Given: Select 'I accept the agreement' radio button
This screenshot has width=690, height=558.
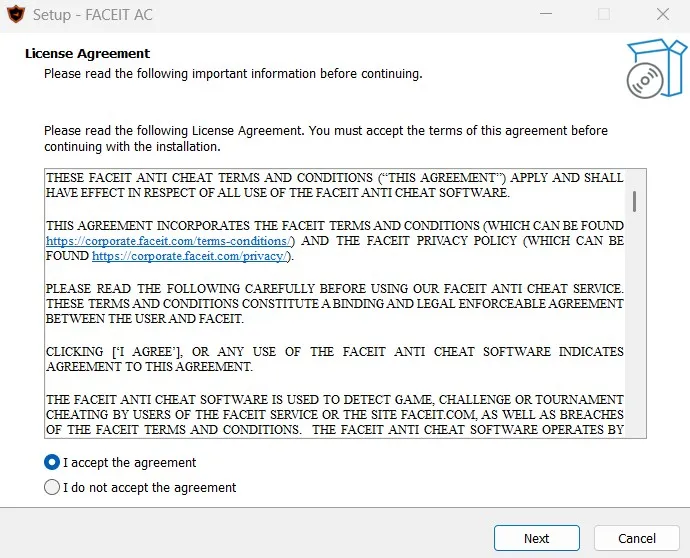Looking at the screenshot, I should [x=52, y=463].
